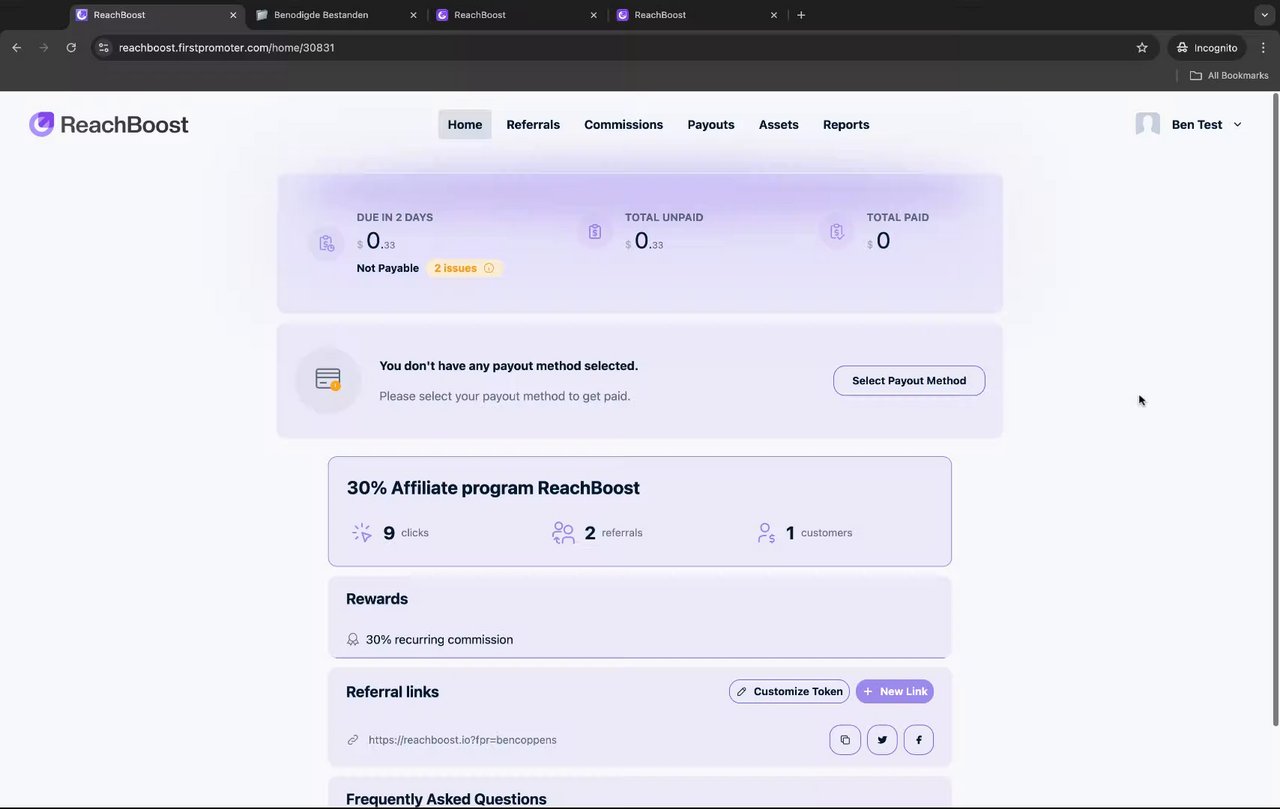Click the page vertical scrollbar

(x=1275, y=410)
